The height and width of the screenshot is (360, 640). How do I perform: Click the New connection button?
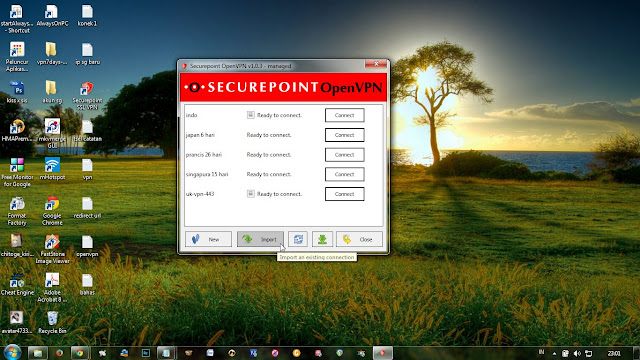click(208, 239)
